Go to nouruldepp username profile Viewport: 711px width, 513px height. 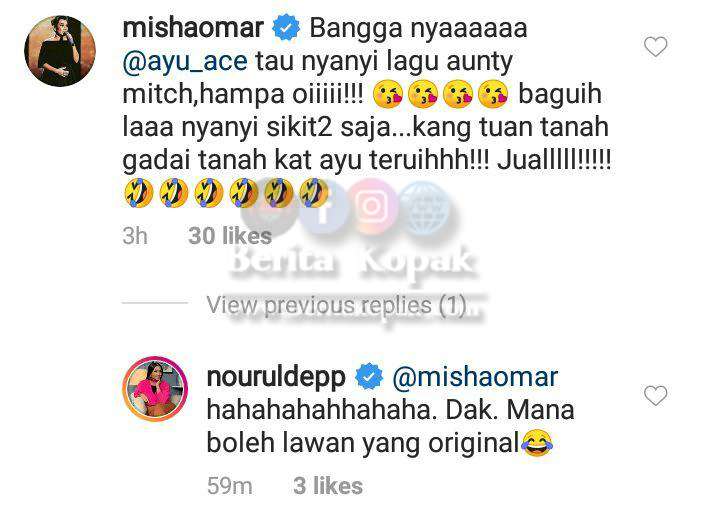(276, 377)
